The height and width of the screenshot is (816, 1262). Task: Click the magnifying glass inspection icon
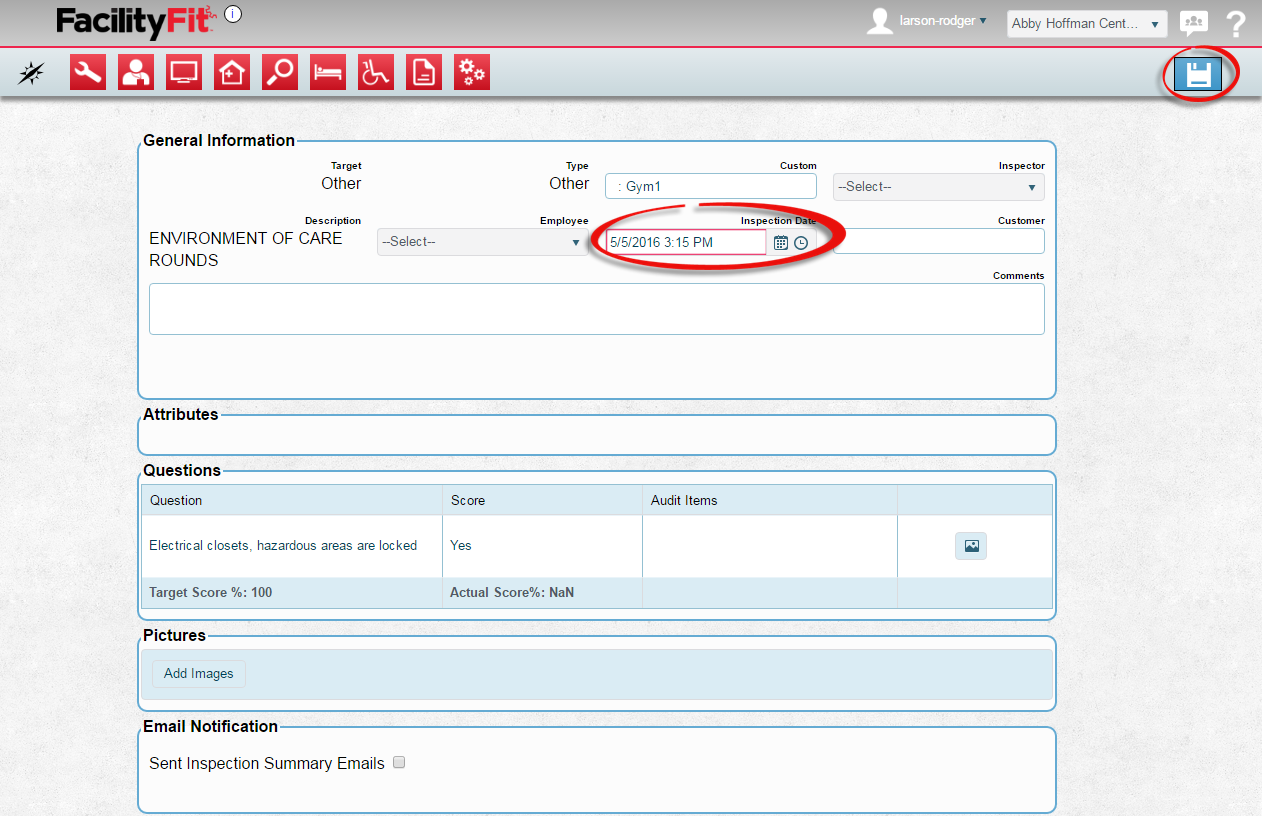click(280, 73)
